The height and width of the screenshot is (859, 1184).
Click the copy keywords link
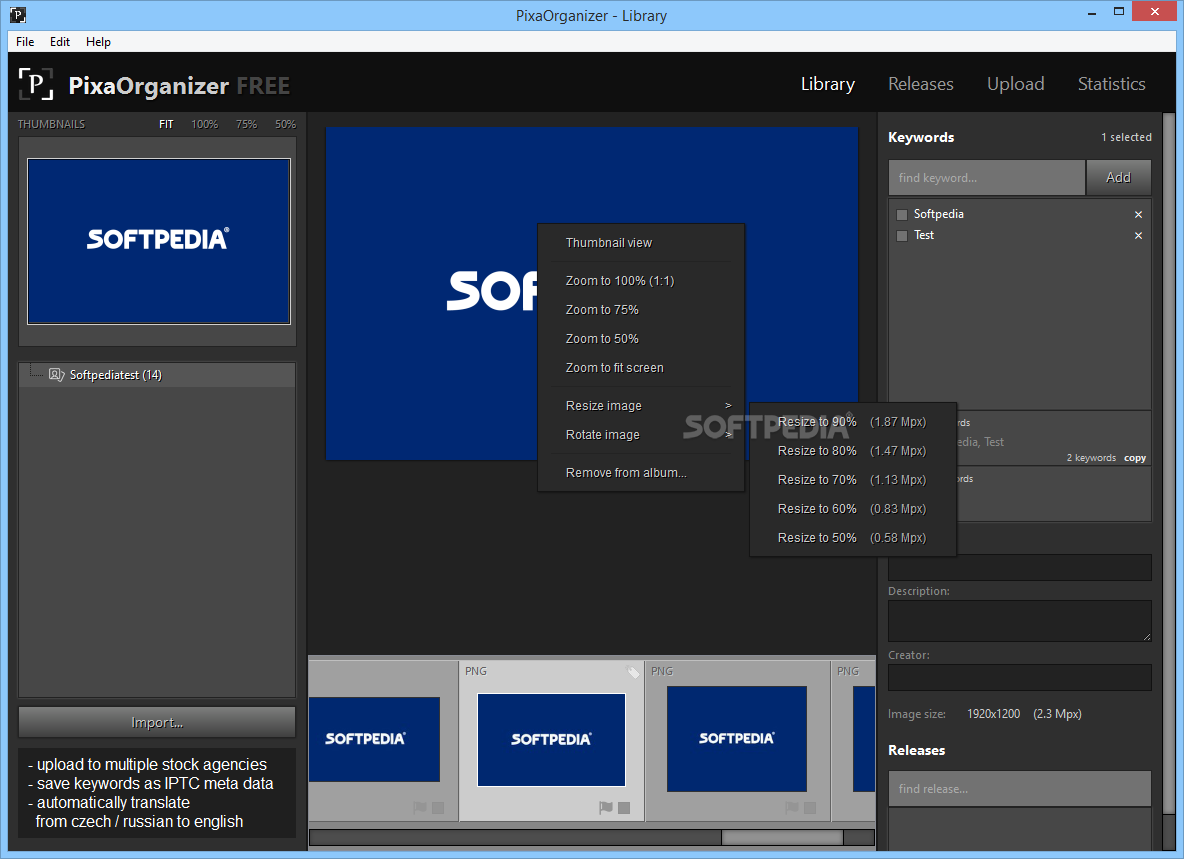[1135, 458]
